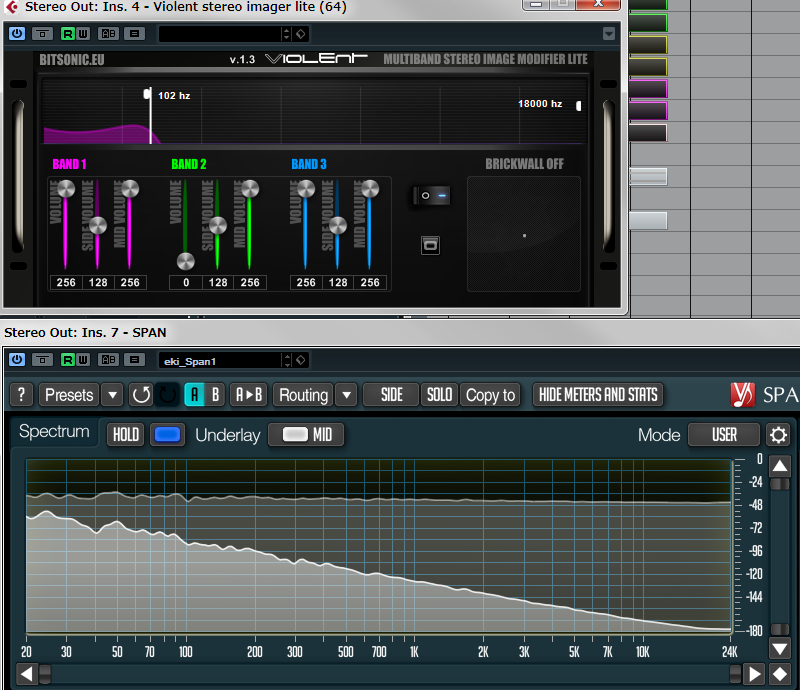Click Band 2 Side Volume slider knob
Screen dimensions: 800x690
pos(218,225)
